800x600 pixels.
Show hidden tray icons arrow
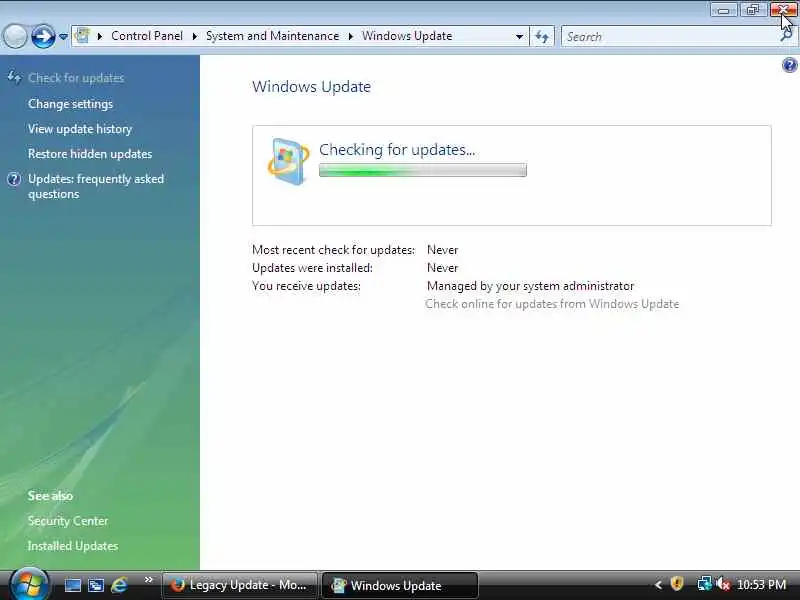[x=658, y=585]
